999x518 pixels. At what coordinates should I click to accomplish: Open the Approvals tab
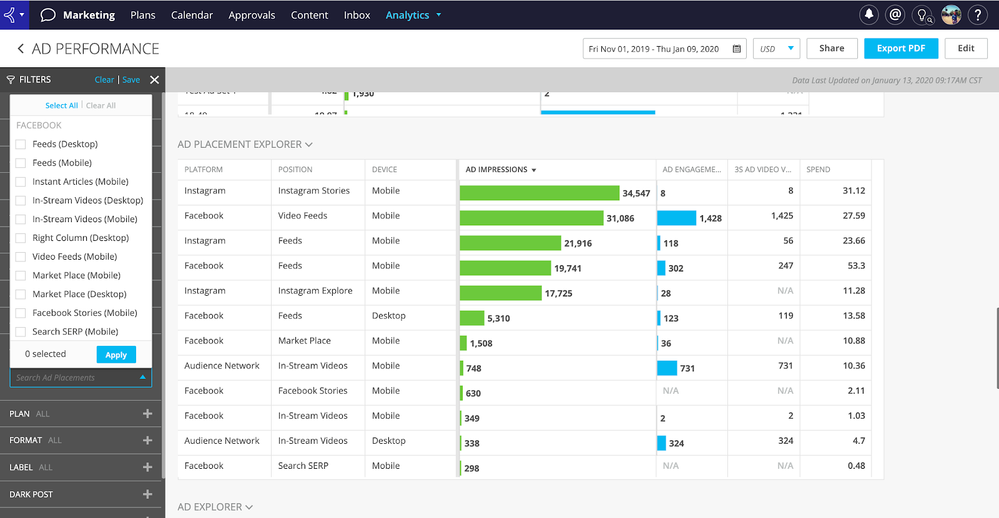[252, 15]
